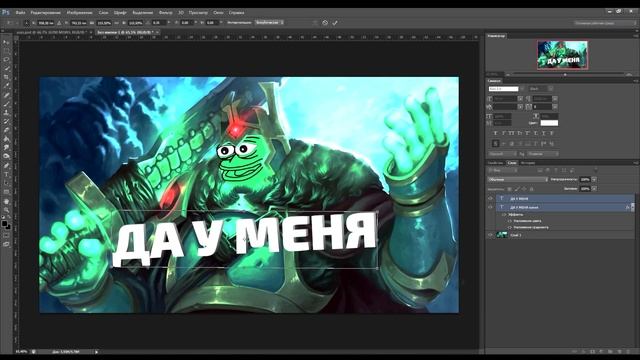
Task: Open the Opacity slider arrow in Layers
Action: [x=594, y=180]
